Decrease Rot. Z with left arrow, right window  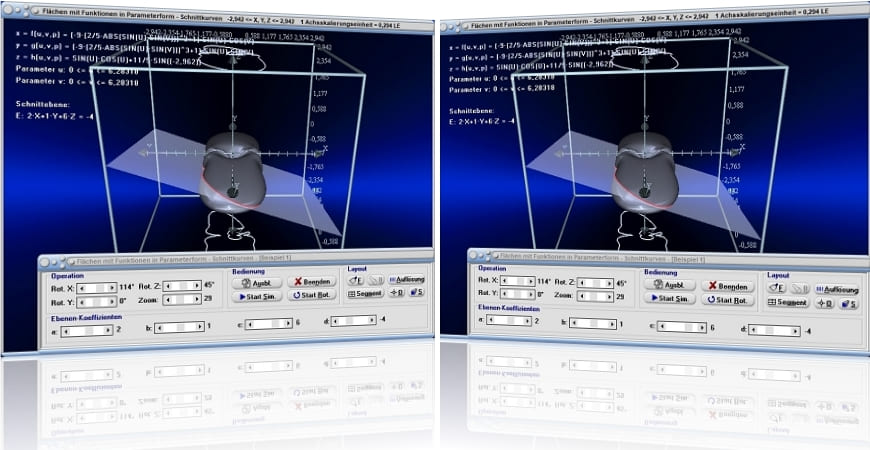click(x=582, y=283)
